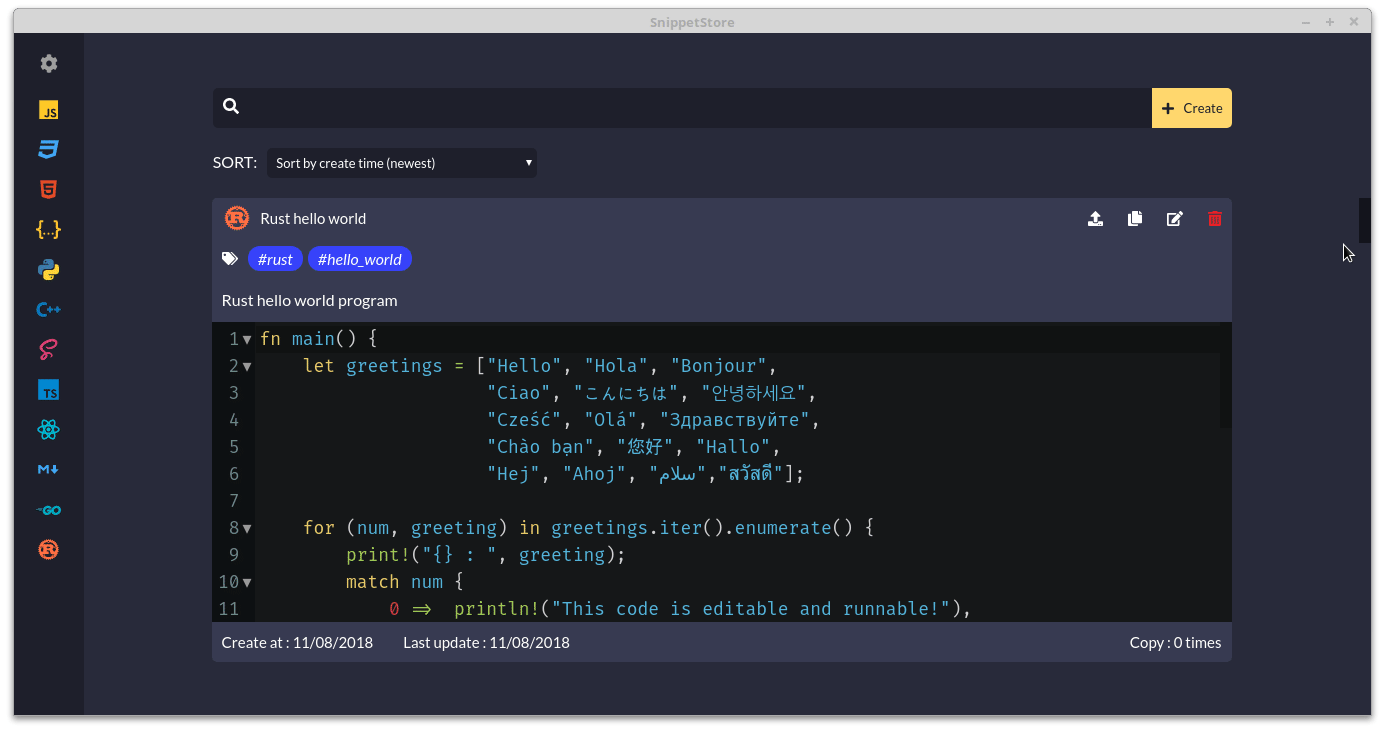This screenshot has height=733, width=1389.
Task: Select the Sass language icon
Action: click(x=49, y=349)
